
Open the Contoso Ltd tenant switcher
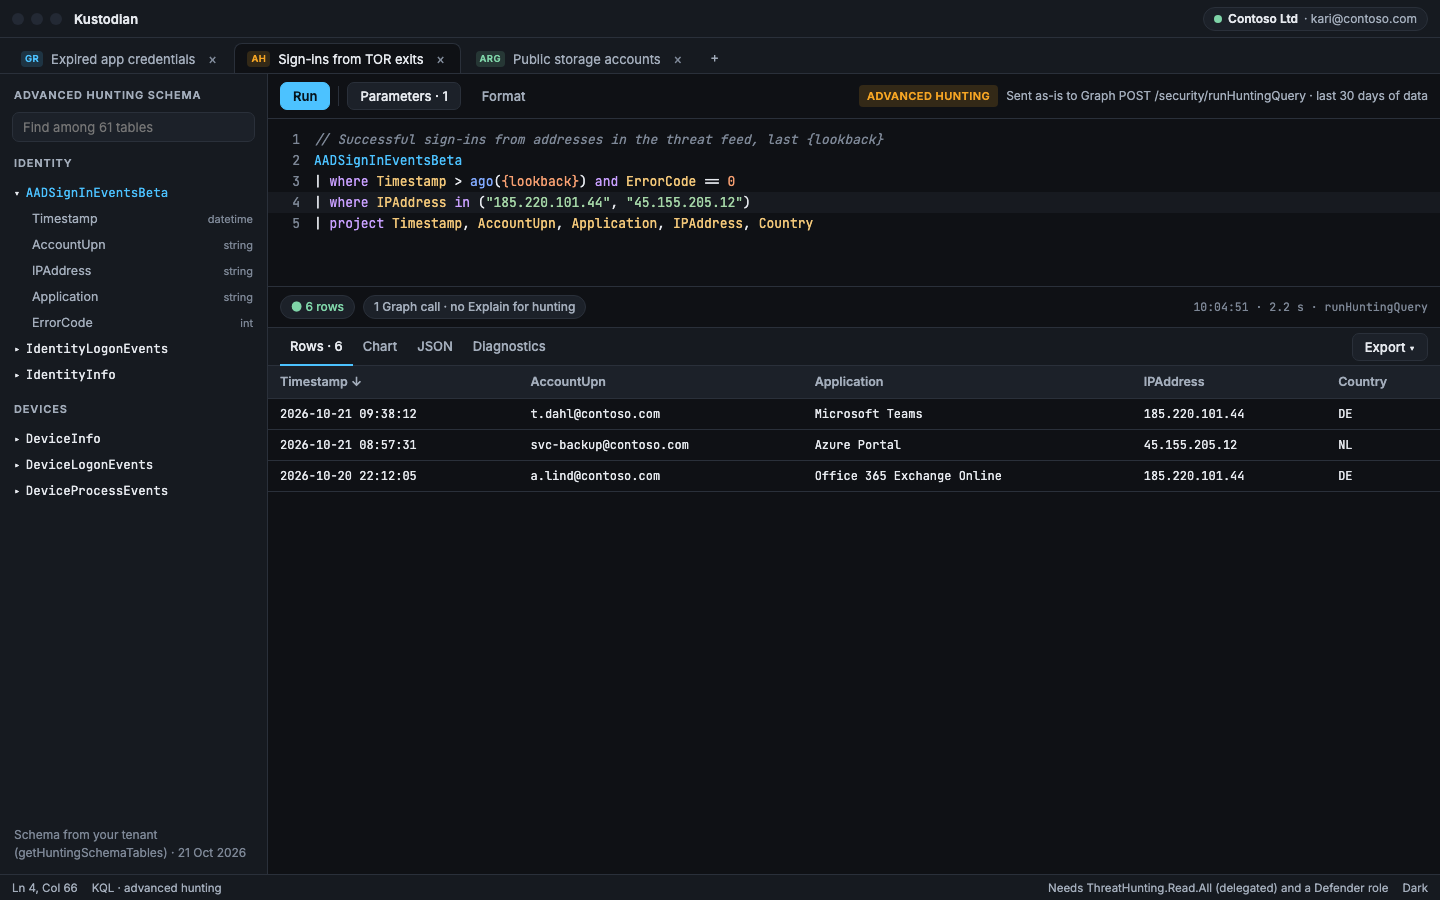[x=1314, y=19]
